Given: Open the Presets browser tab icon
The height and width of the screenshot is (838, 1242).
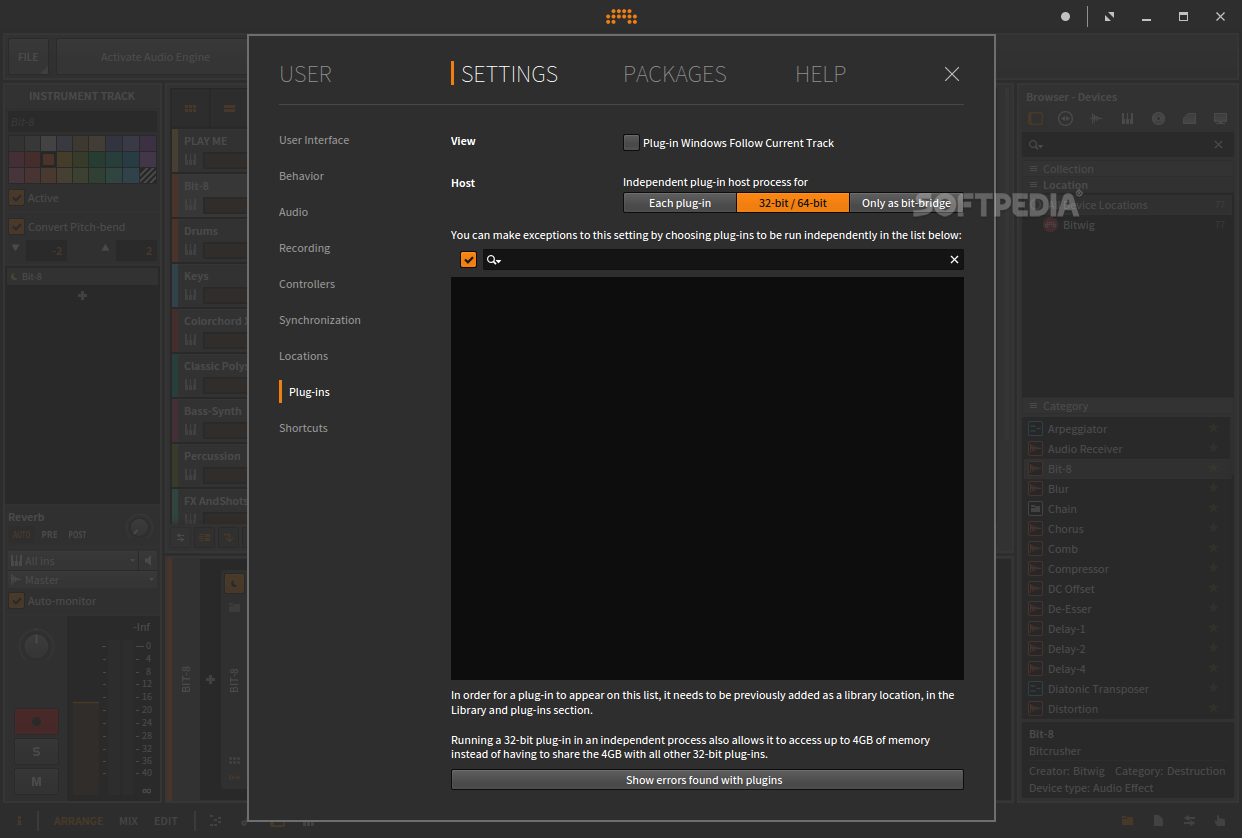Looking at the screenshot, I should tap(1065, 118).
